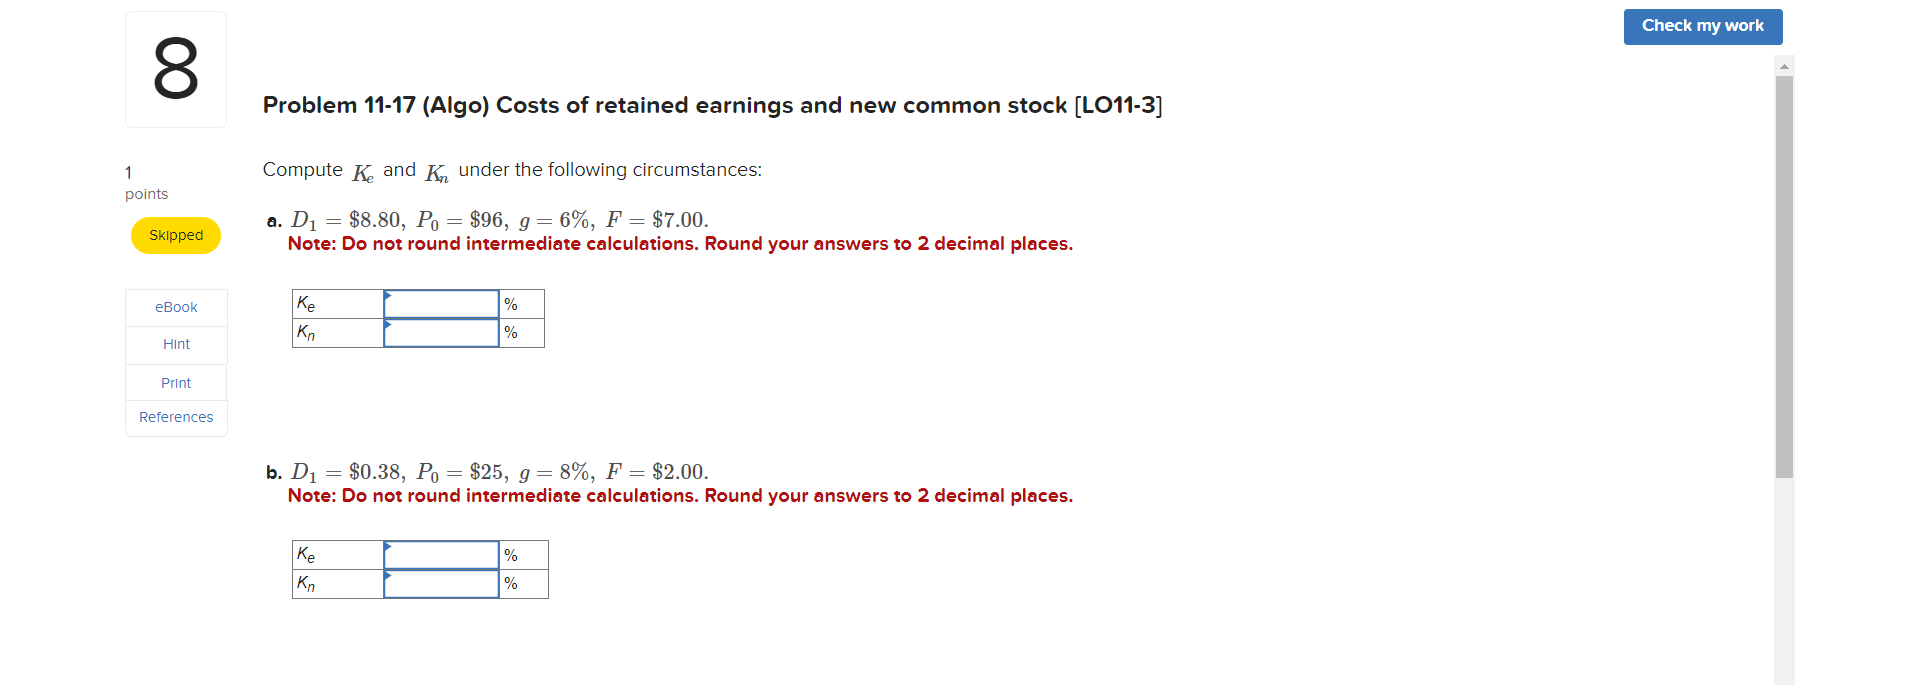1920x685 pixels.
Task: Click the blue flag marker in part a Ke field
Action: point(389,298)
